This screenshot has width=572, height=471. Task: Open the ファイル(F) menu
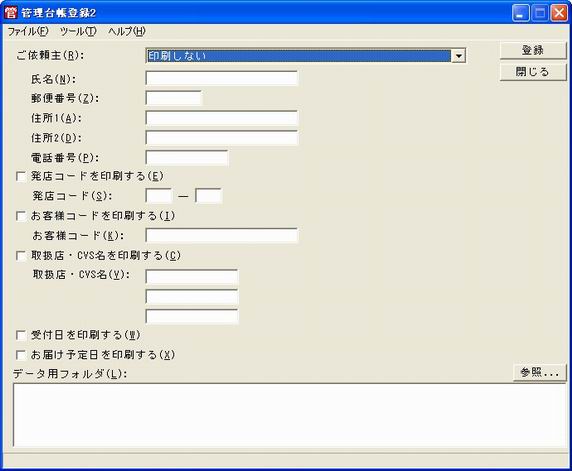28,31
